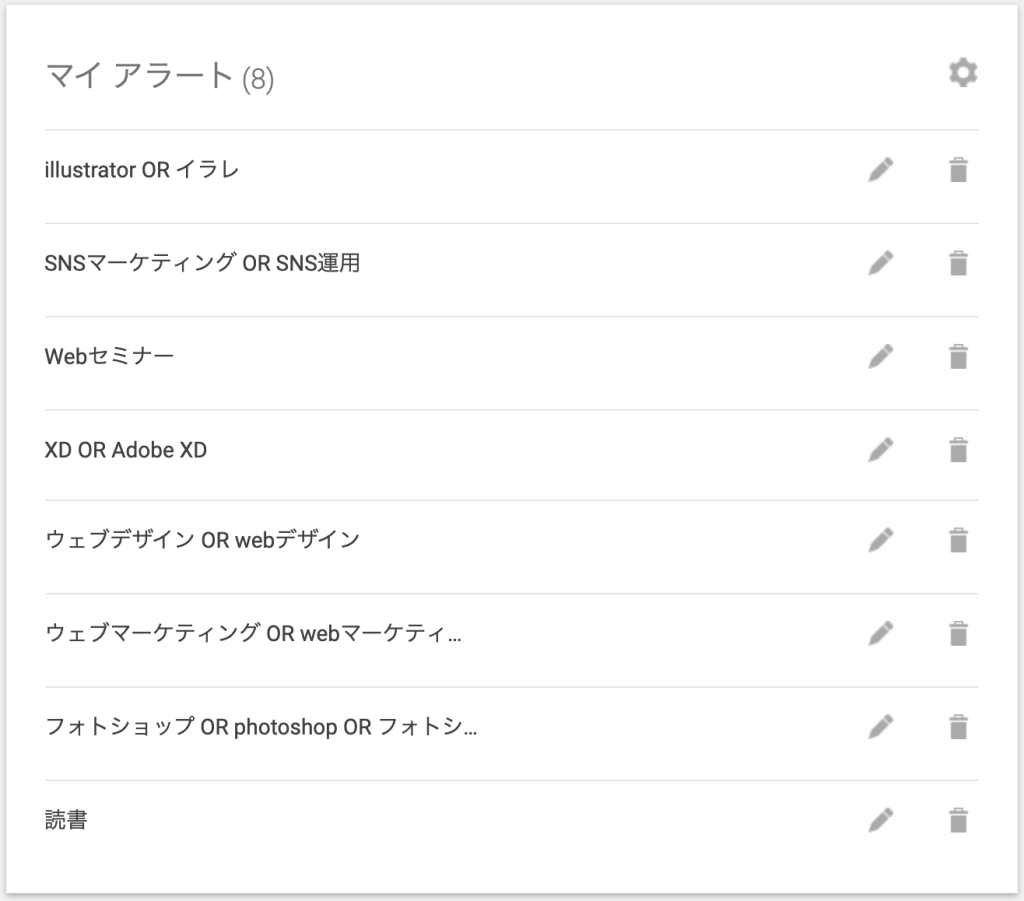Edit the illustrator OR イラレ alert
This screenshot has height=901, width=1024.
click(880, 170)
